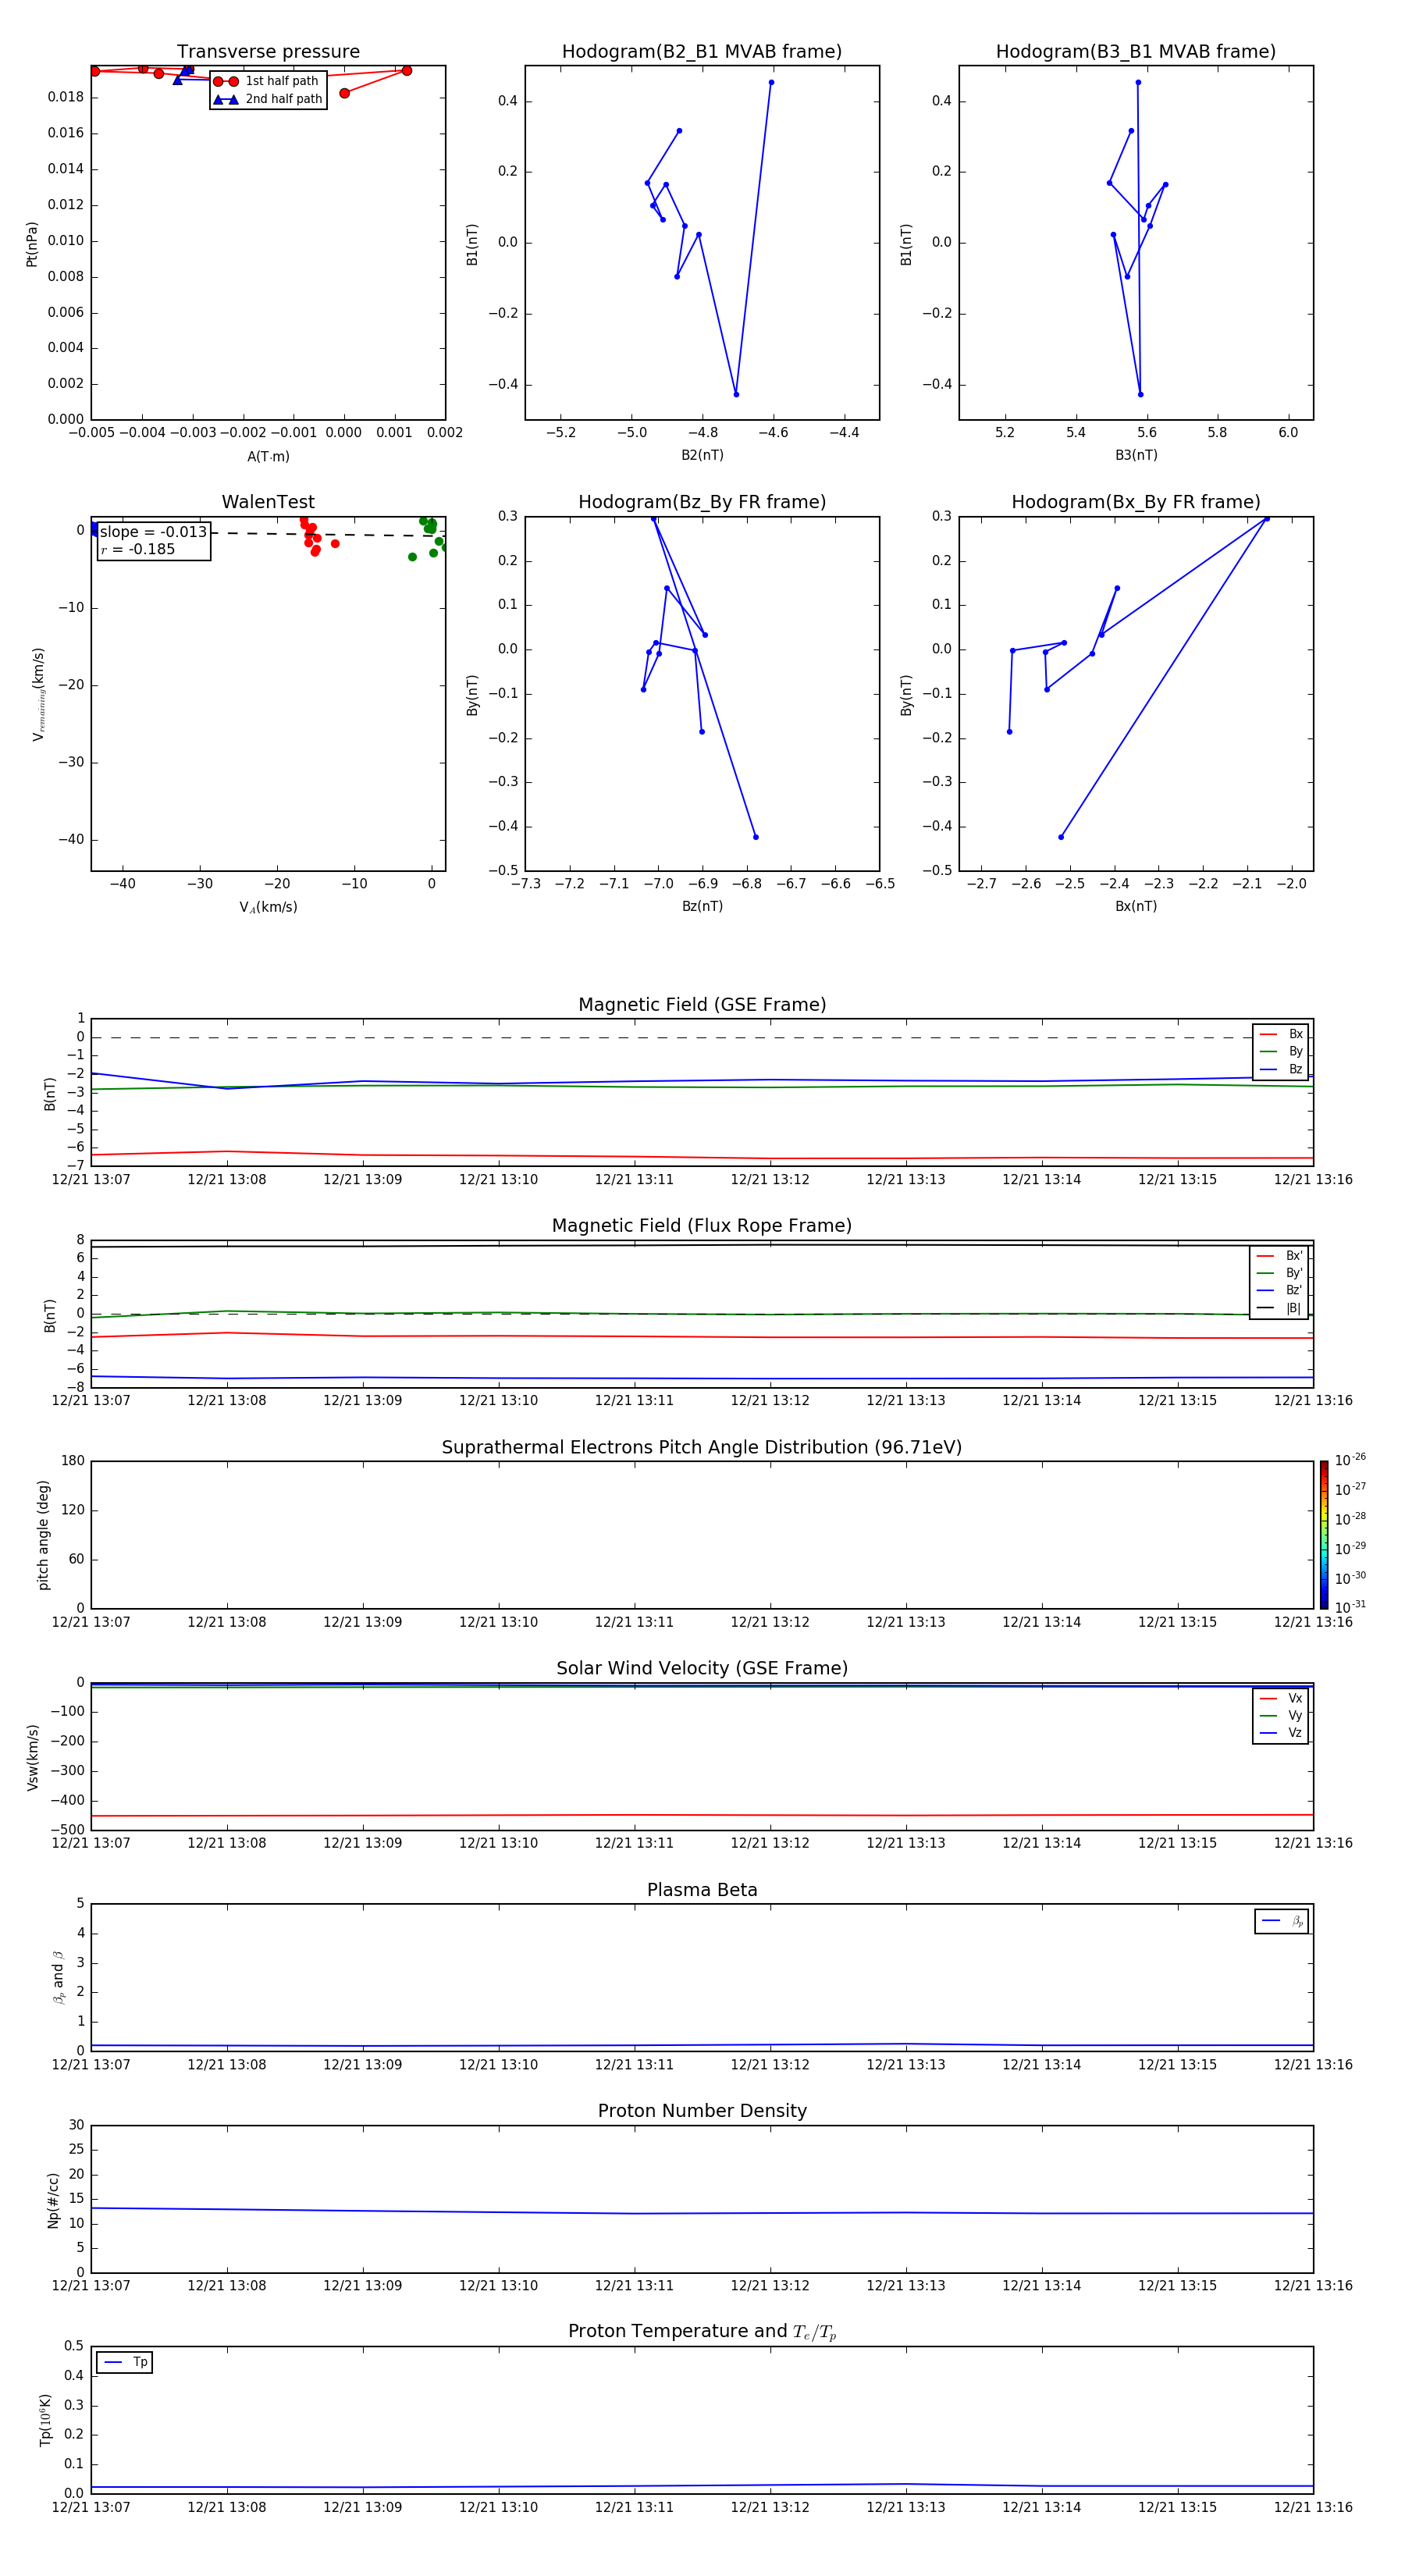Select the "r = -0.185" annotation
The width and height of the screenshot is (1405, 2576).
tap(137, 549)
